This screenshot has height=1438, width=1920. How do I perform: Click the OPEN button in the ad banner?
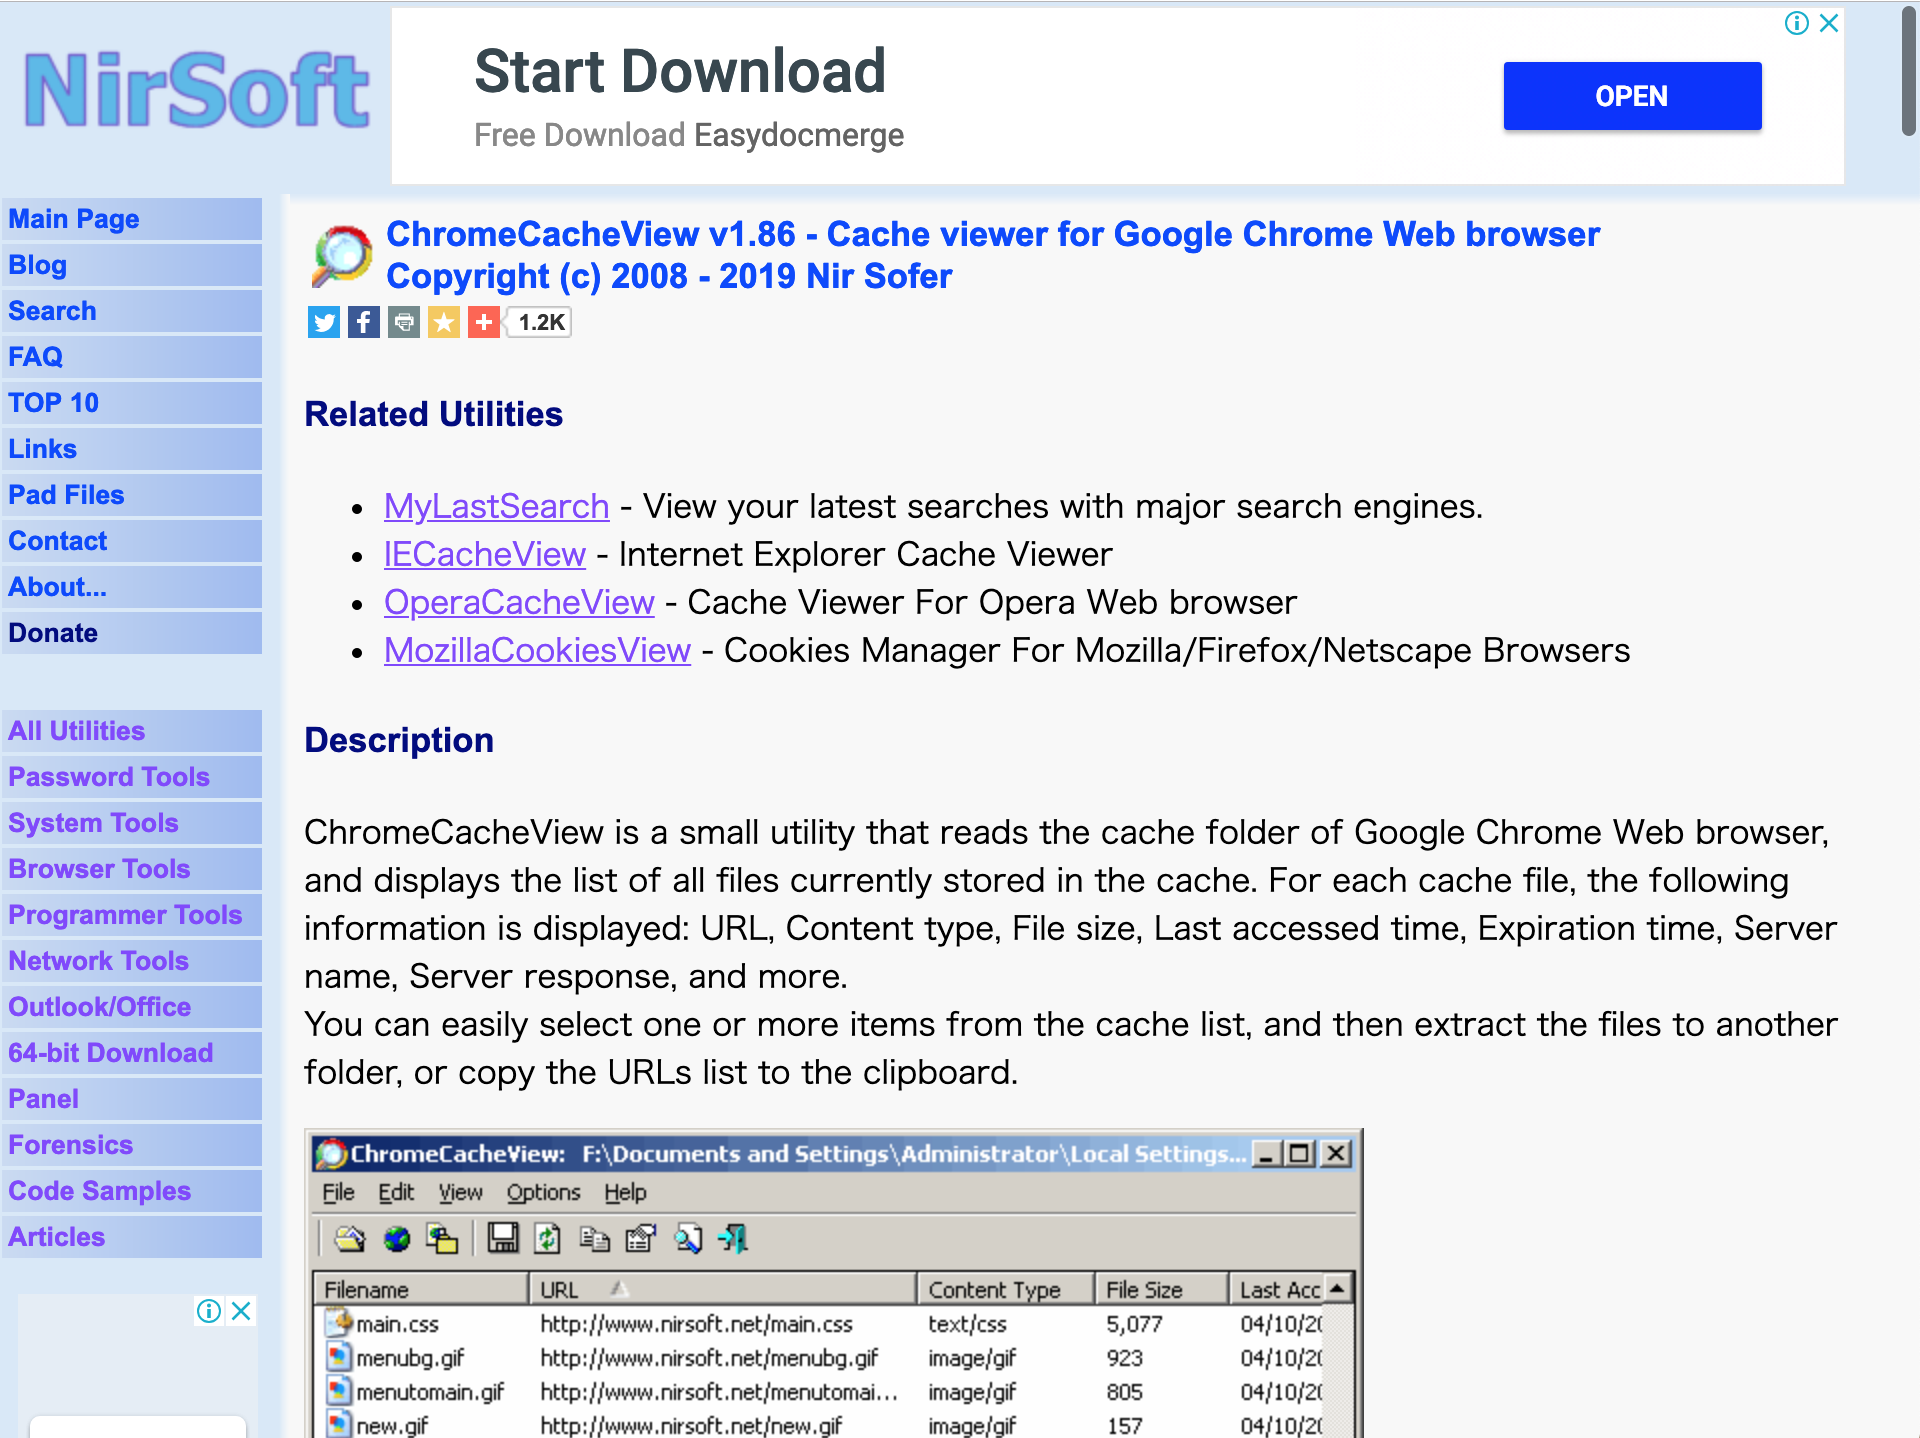[x=1632, y=96]
